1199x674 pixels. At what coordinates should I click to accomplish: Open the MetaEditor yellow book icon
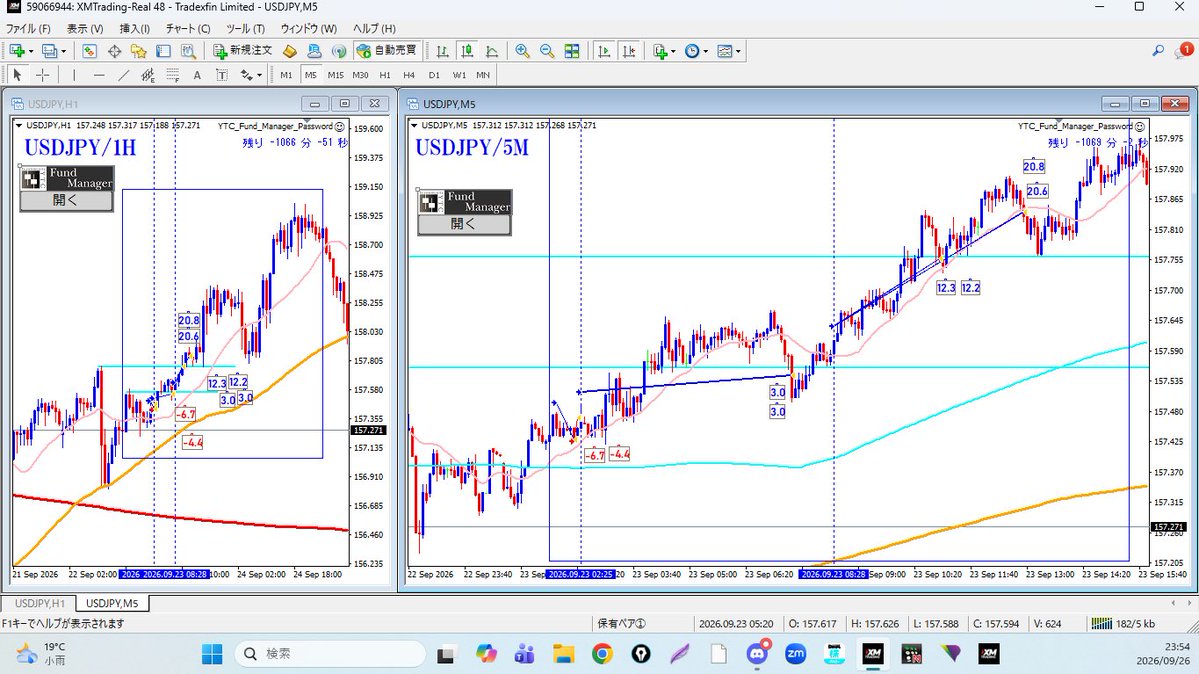[290, 51]
